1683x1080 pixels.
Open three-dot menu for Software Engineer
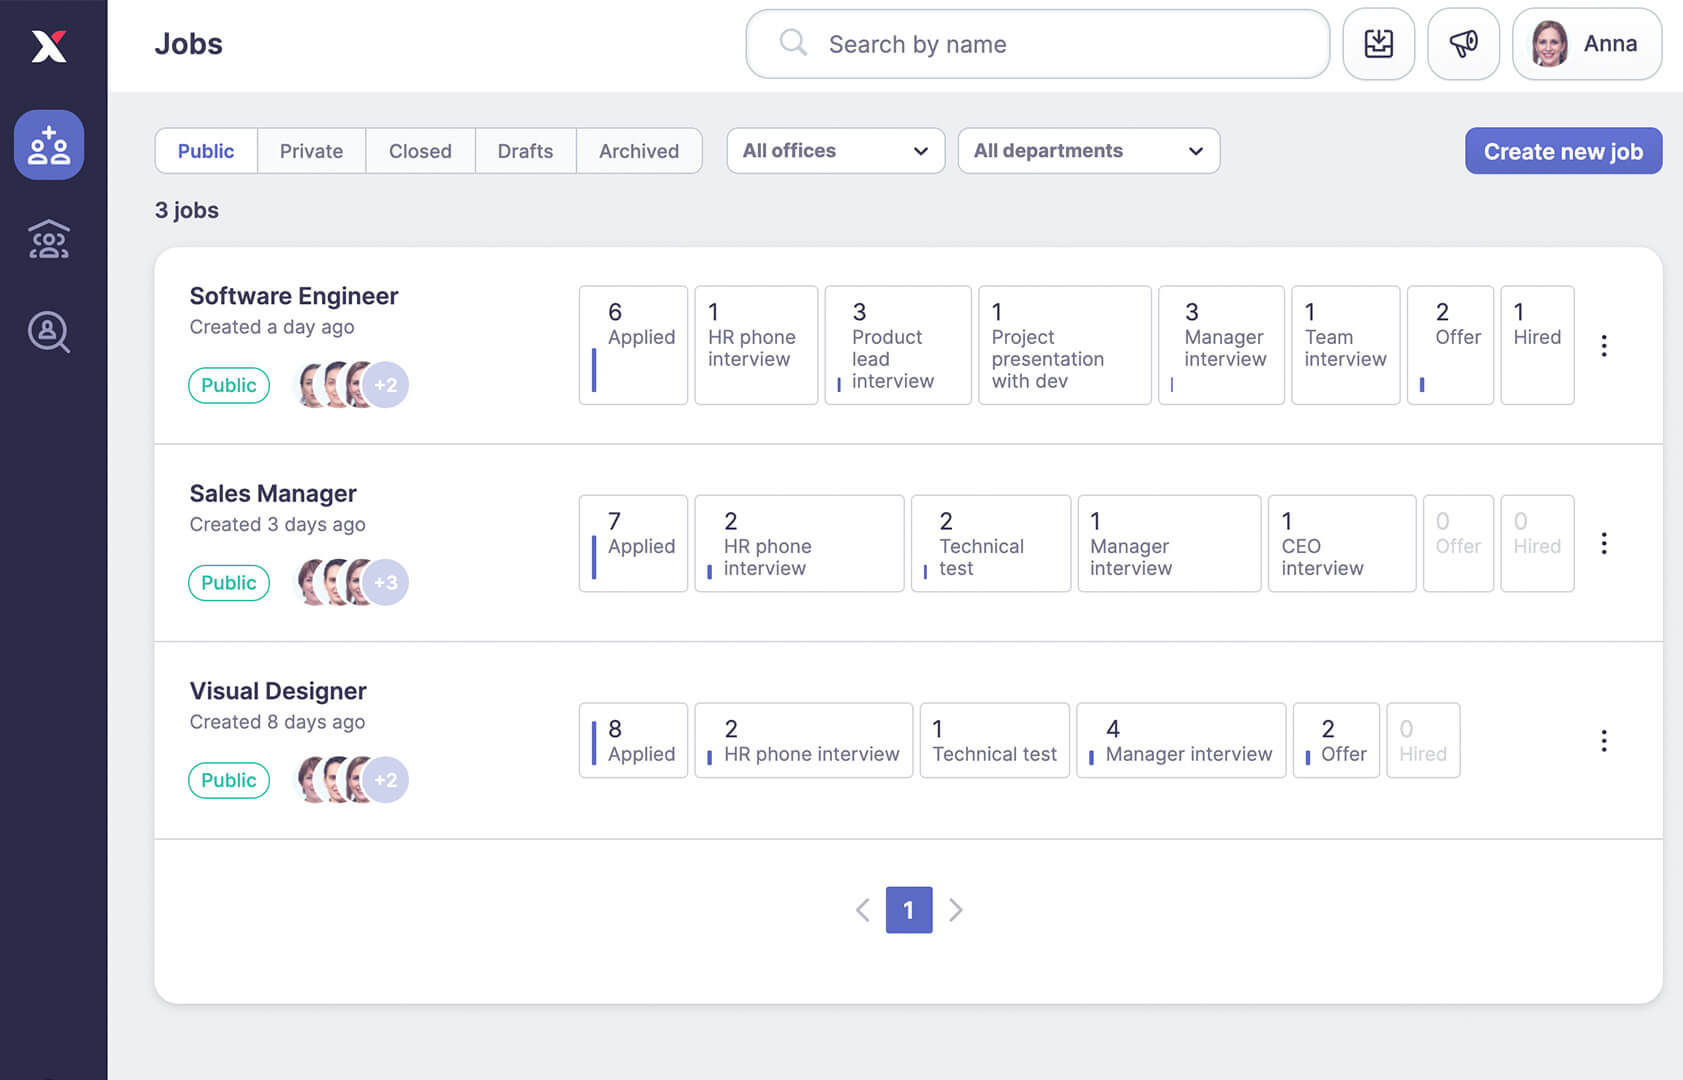pyautogui.click(x=1604, y=346)
